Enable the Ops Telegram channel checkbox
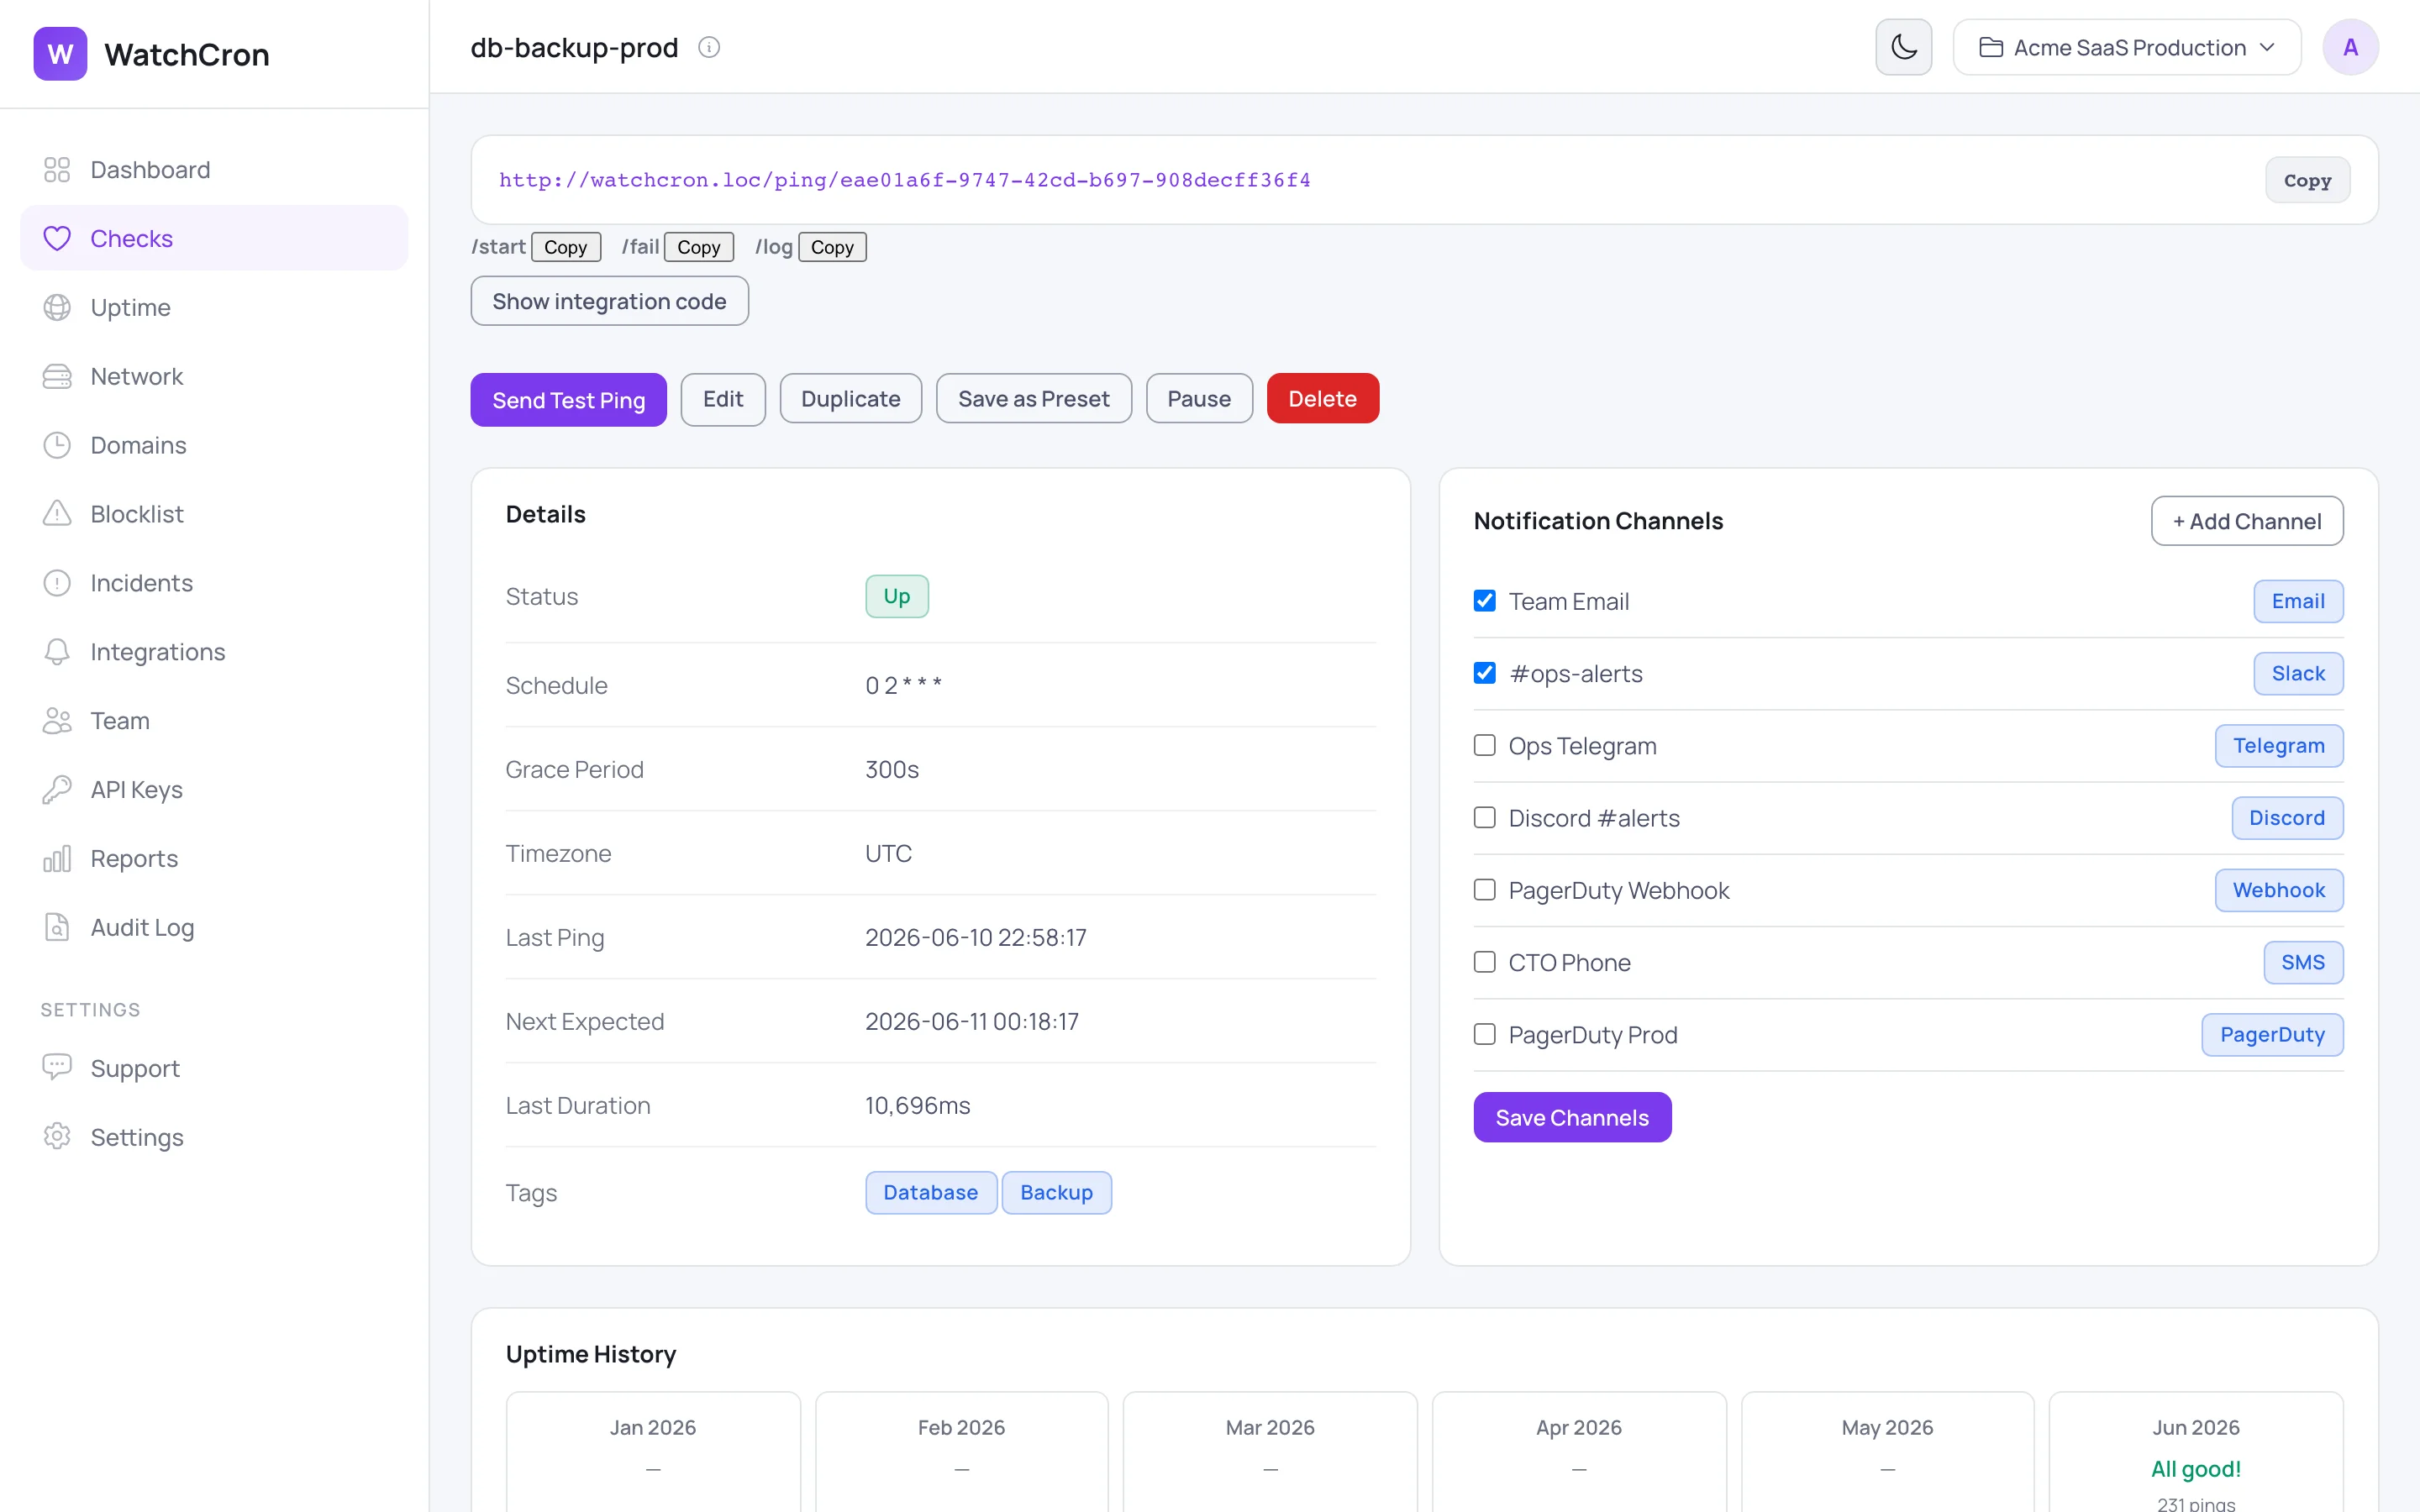Viewport: 2420px width, 1512px height. point(1485,745)
